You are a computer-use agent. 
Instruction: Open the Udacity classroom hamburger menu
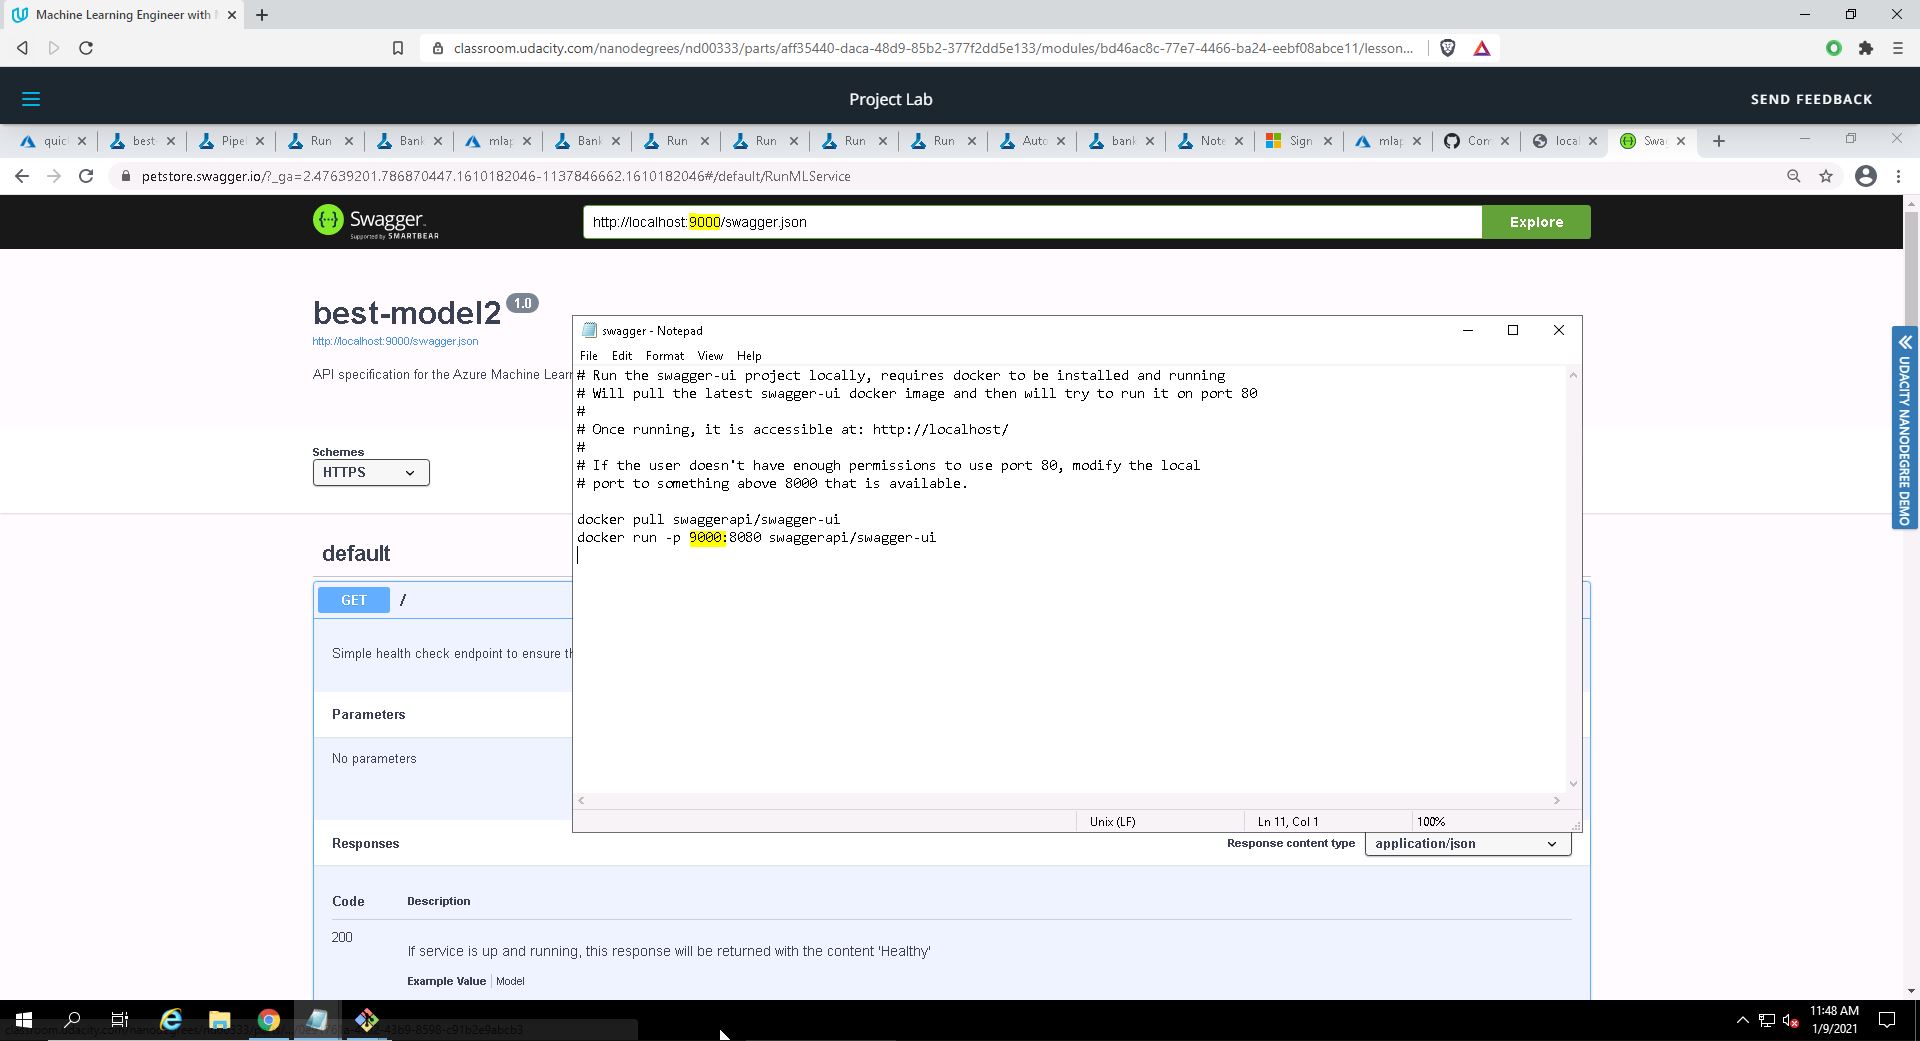point(31,99)
